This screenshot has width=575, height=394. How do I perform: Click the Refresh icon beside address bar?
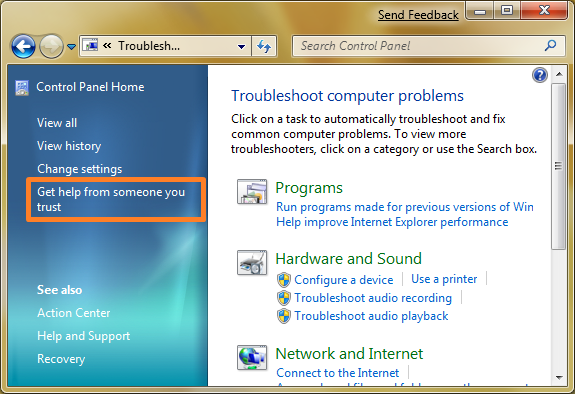[x=264, y=46]
